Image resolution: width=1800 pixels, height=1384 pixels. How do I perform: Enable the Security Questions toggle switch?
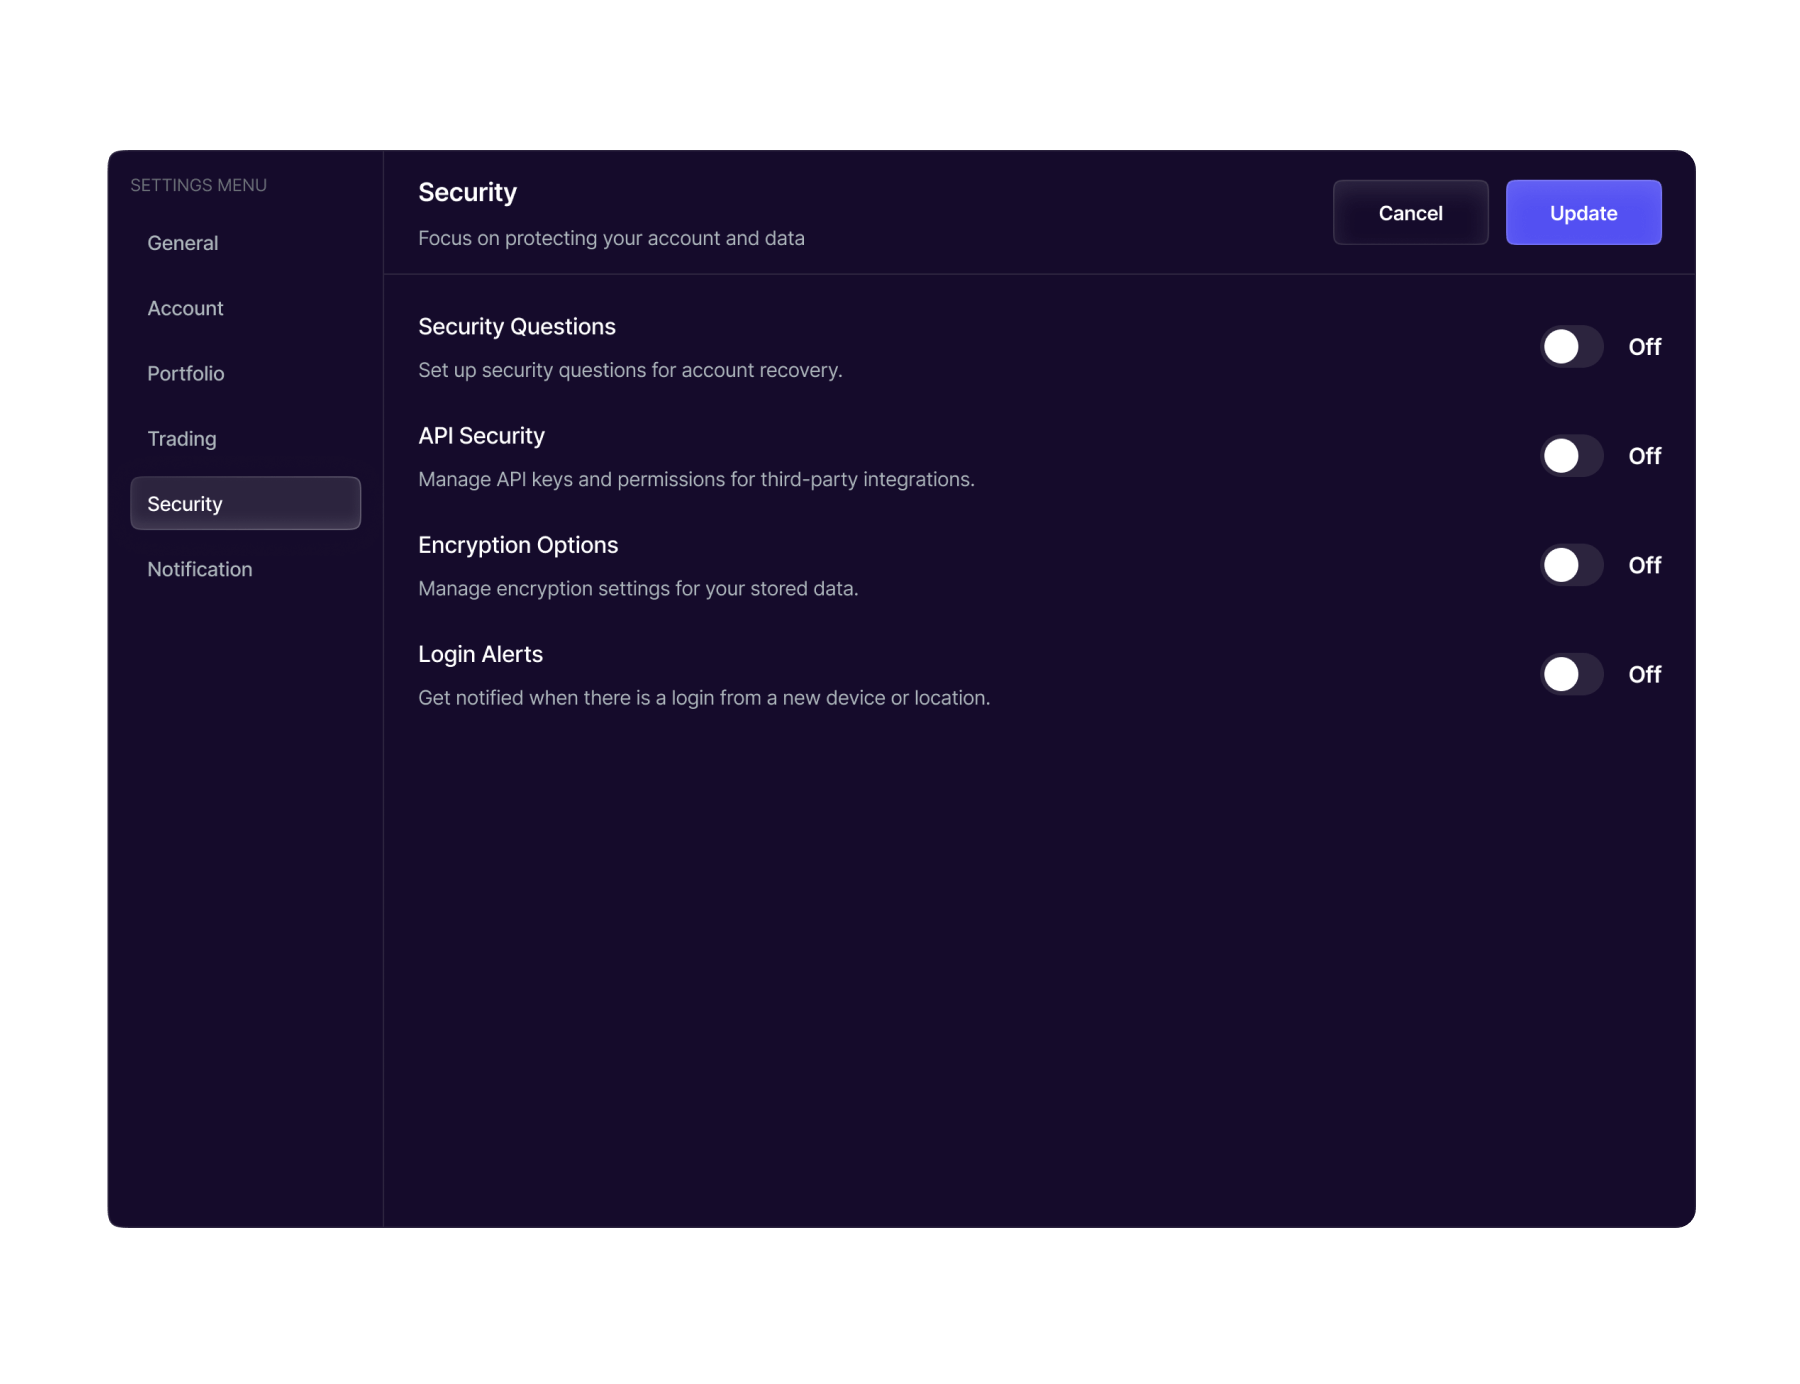[1571, 347]
